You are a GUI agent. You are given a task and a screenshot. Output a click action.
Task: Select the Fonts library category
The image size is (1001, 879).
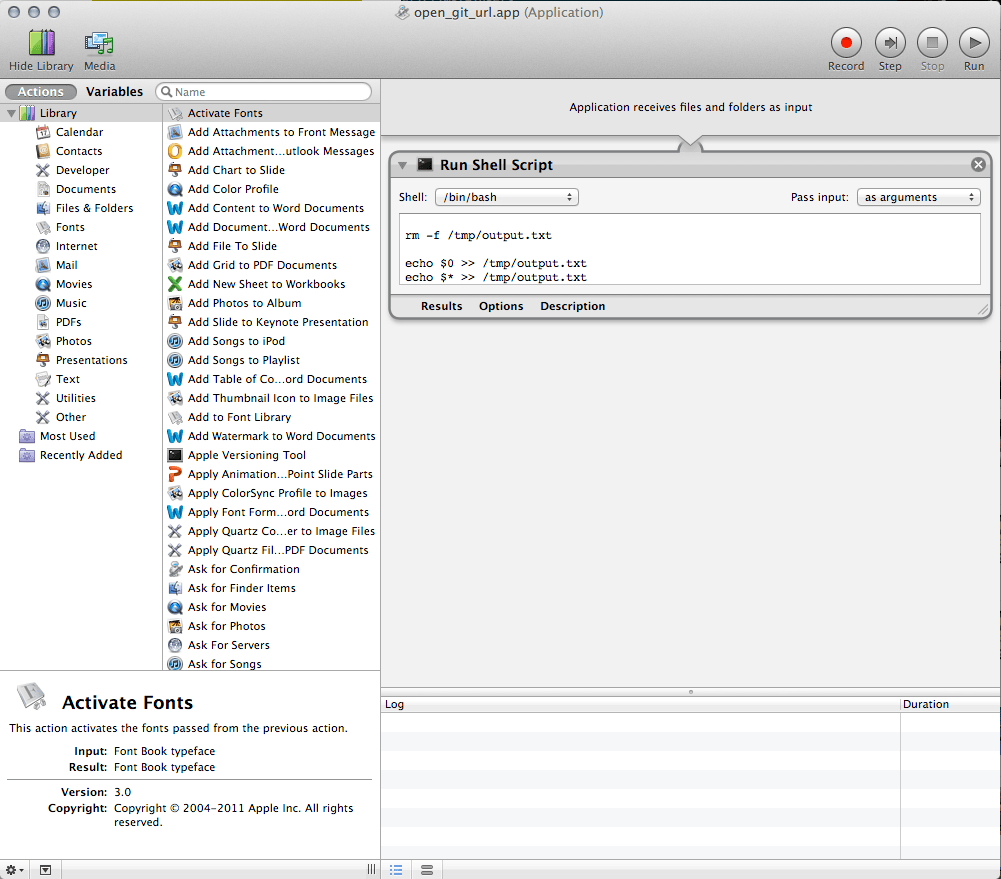pyautogui.click(x=70, y=227)
